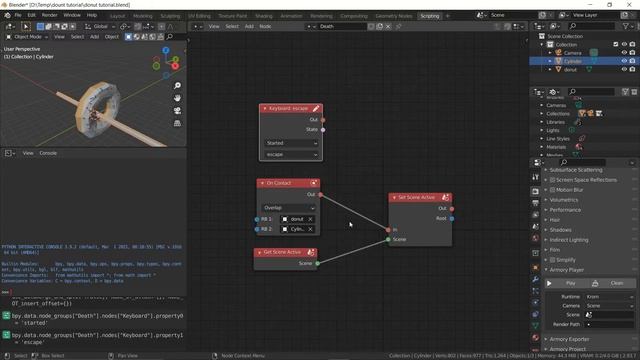Screen dimensions: 640x360
Task: Open the Node menu in node editor
Action: click(x=265, y=27)
